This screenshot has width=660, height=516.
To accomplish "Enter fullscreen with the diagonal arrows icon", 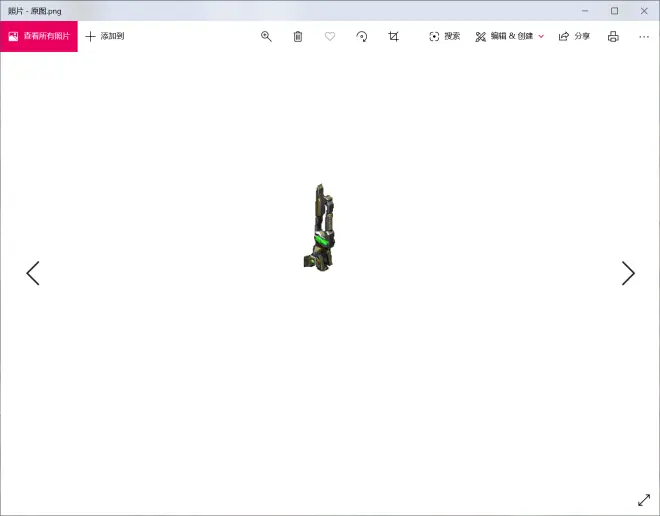I will coord(644,500).
